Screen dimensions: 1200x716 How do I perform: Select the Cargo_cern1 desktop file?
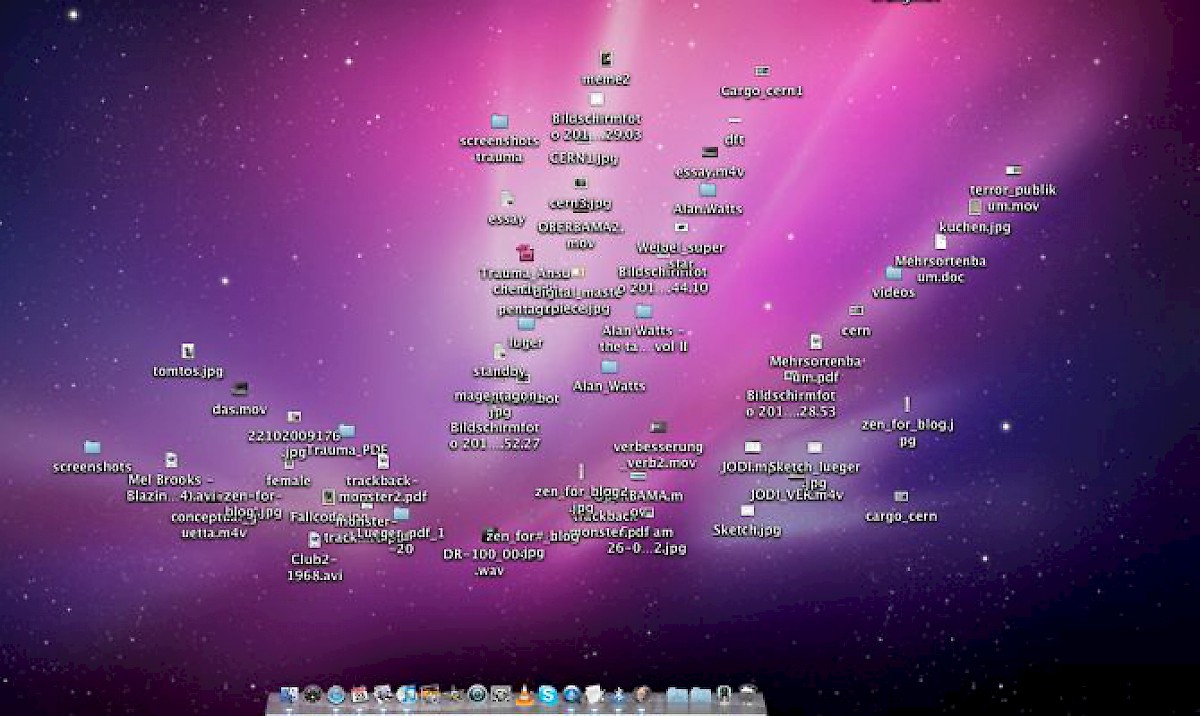[x=761, y=72]
